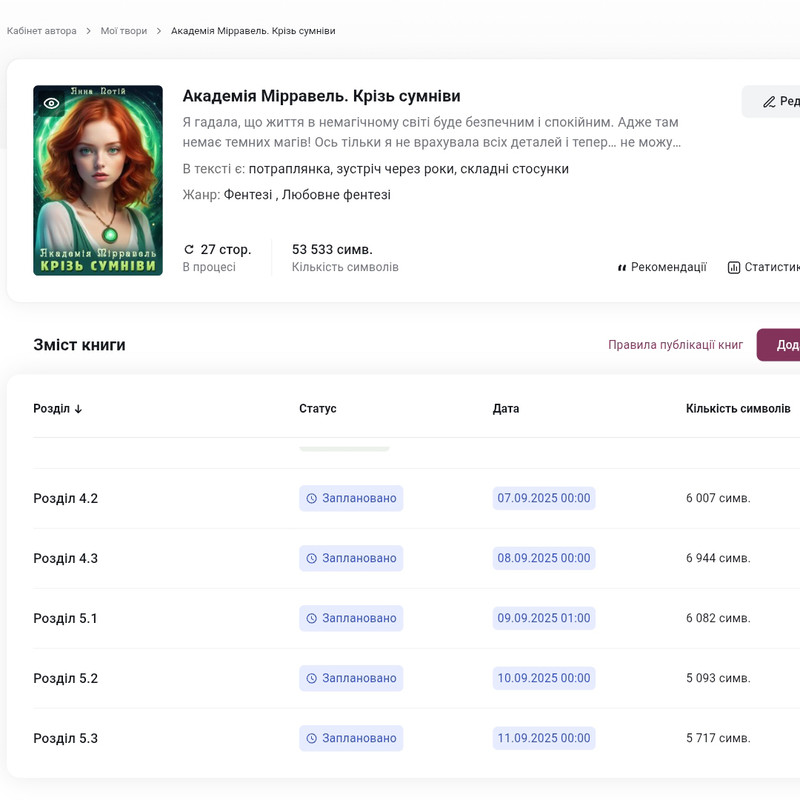Open chapter Розділ 5.1
The image size is (800, 800).
point(65,618)
